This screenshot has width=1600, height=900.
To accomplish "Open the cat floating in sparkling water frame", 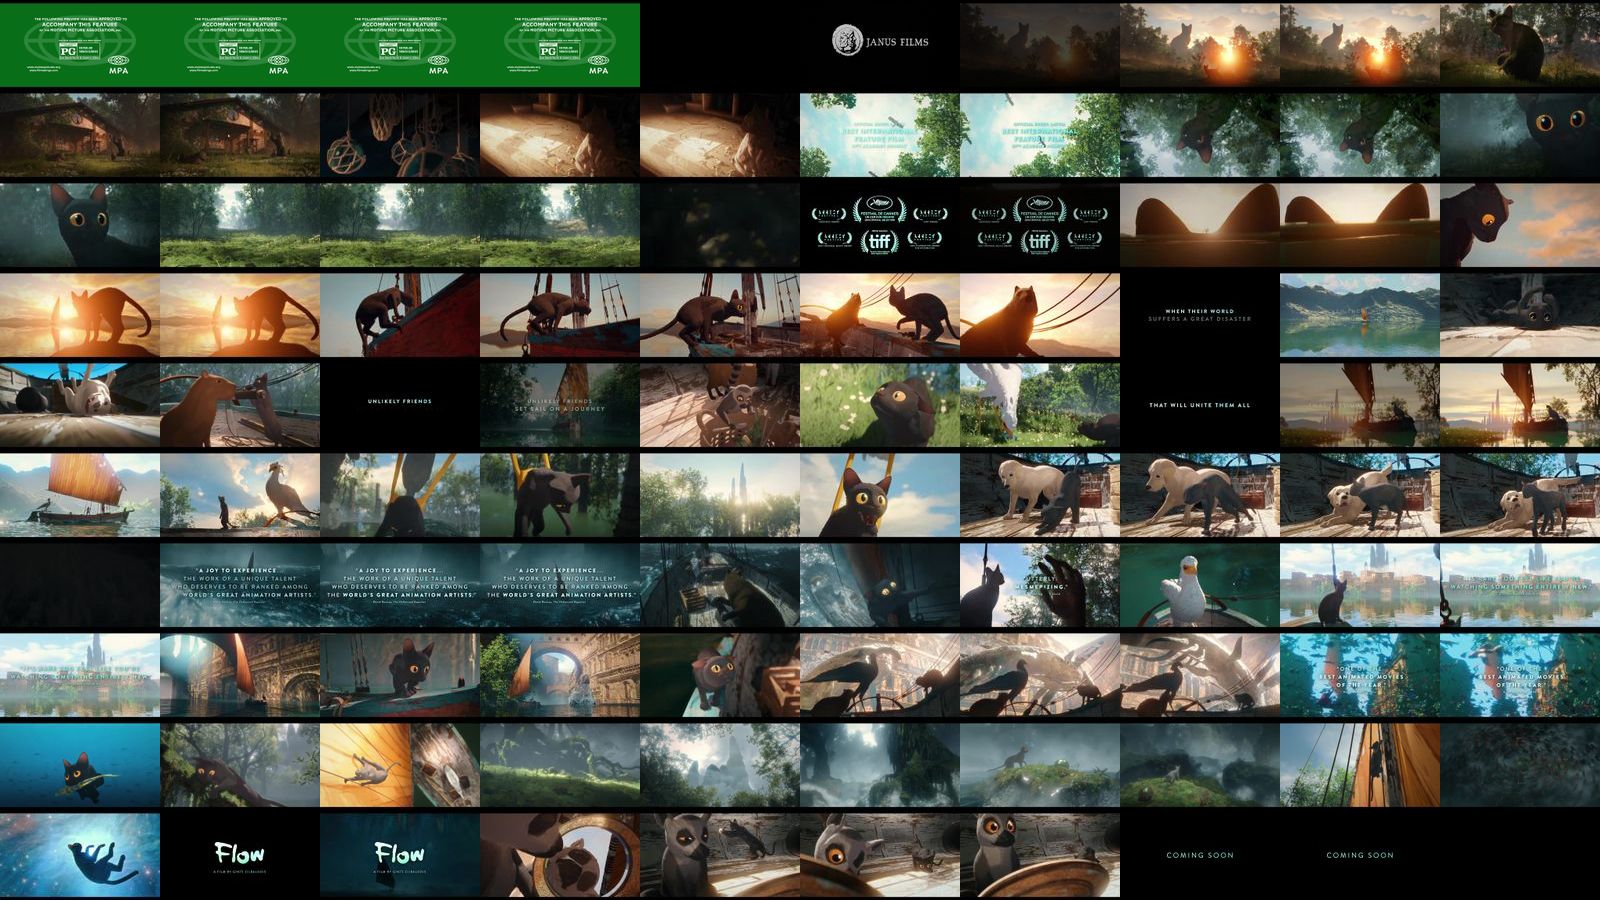I will [80, 855].
